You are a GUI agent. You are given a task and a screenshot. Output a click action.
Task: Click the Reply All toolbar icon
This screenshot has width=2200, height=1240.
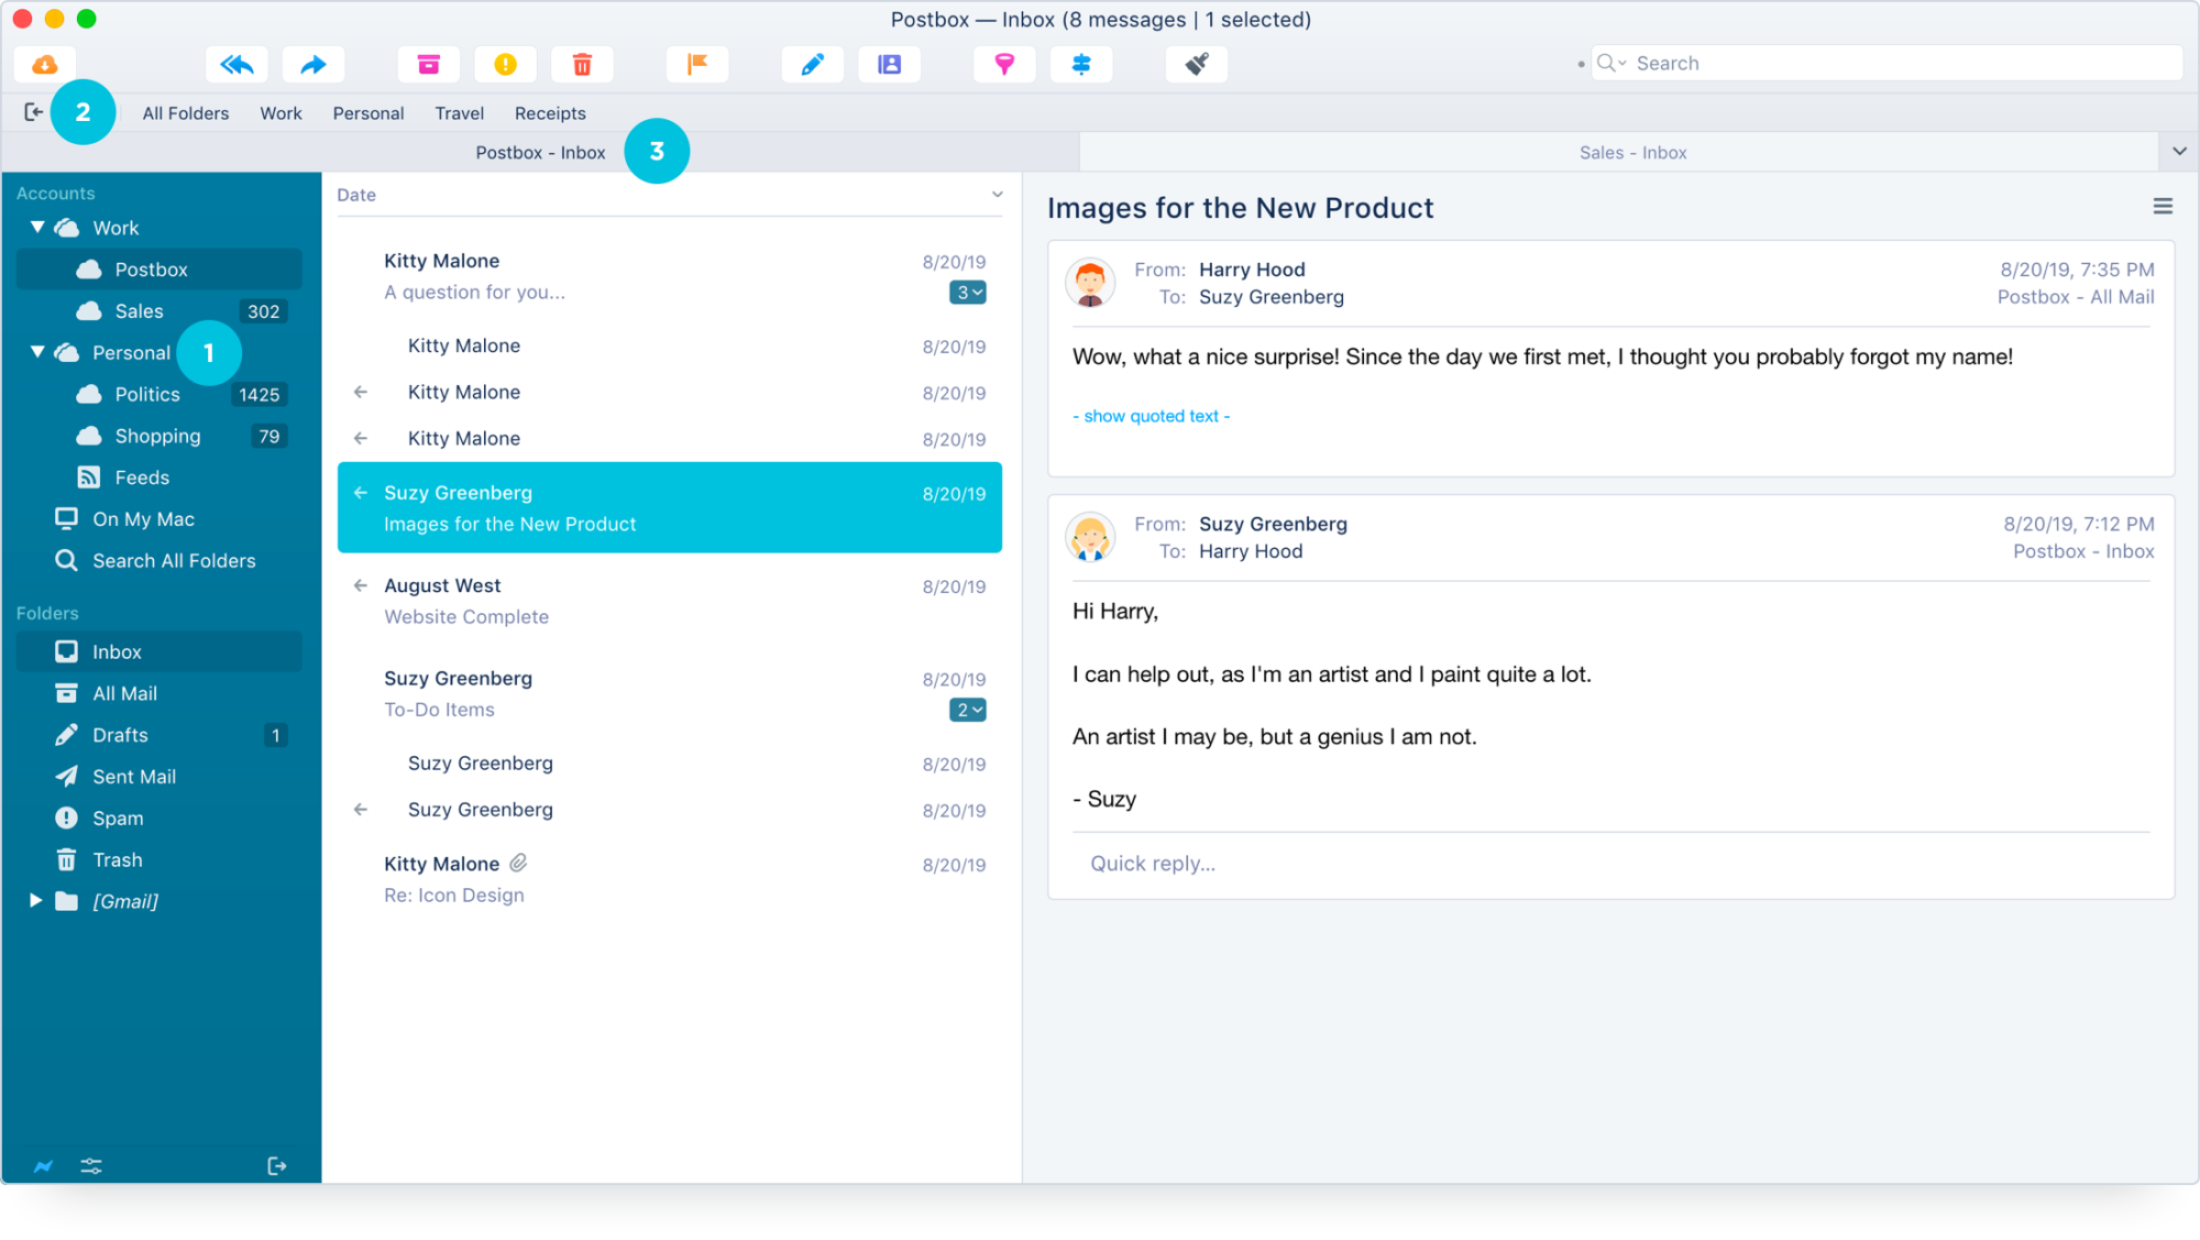tap(237, 64)
